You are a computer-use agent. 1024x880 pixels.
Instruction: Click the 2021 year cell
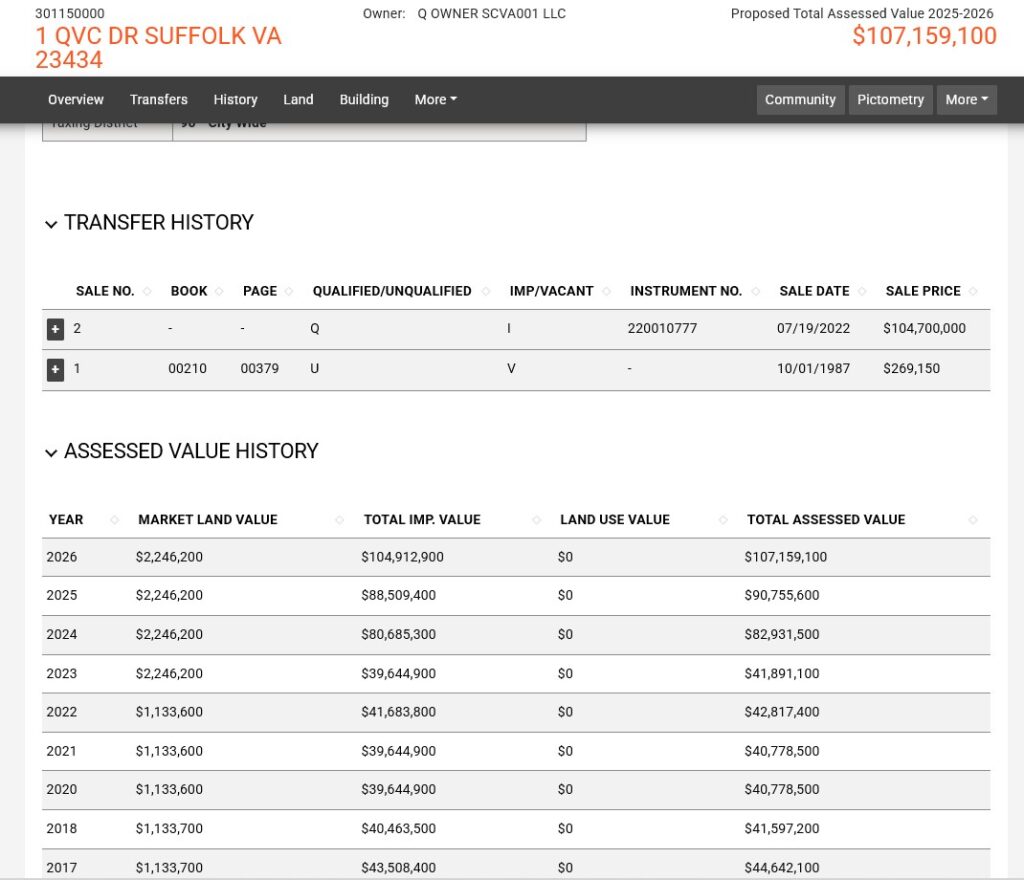click(61, 751)
